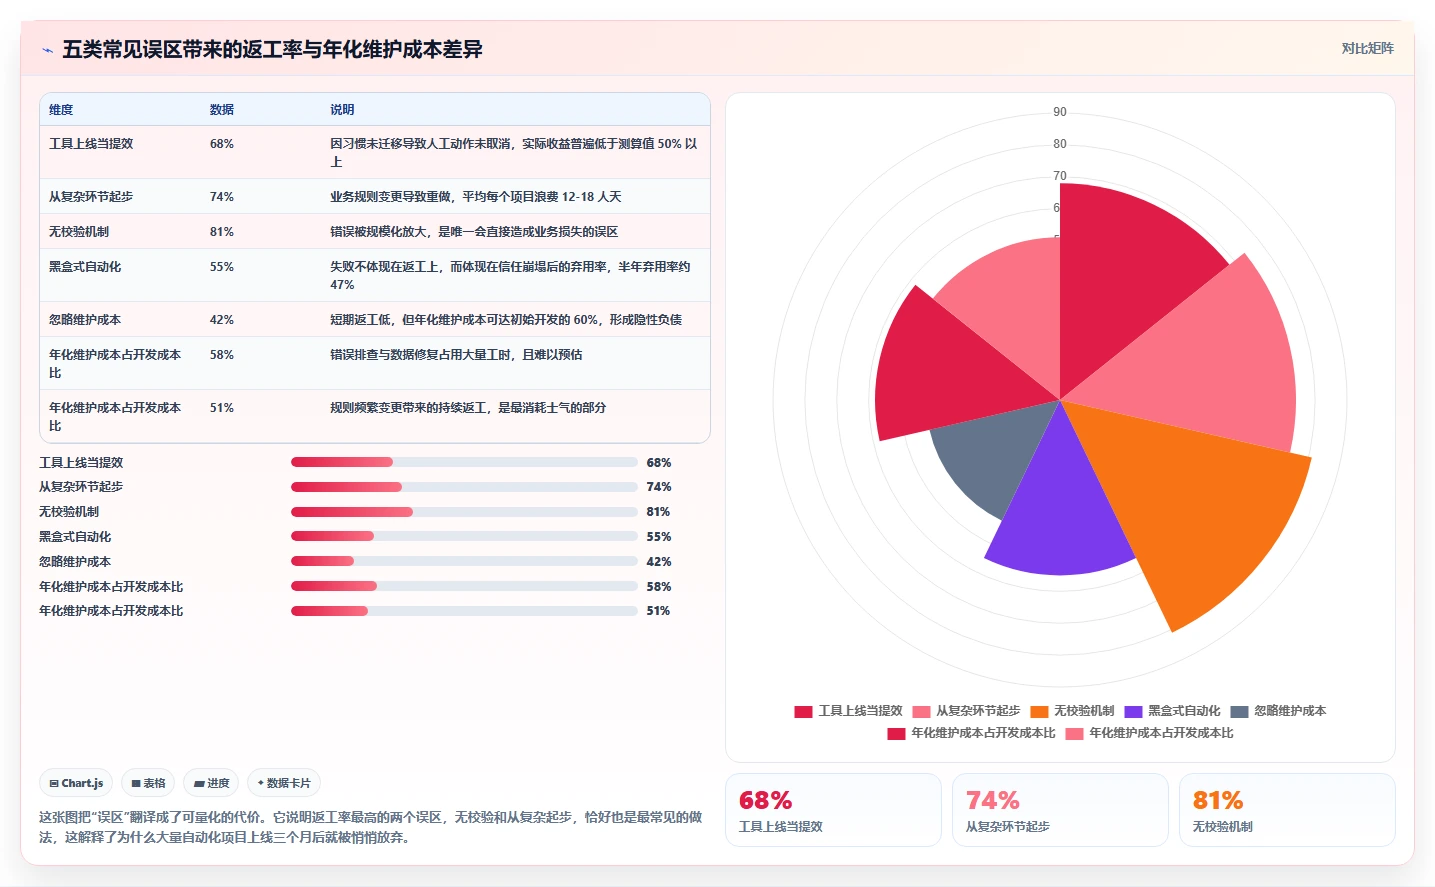Click the 对比矩阵 label in the header
The width and height of the screenshot is (1435, 887).
coord(1367,48)
